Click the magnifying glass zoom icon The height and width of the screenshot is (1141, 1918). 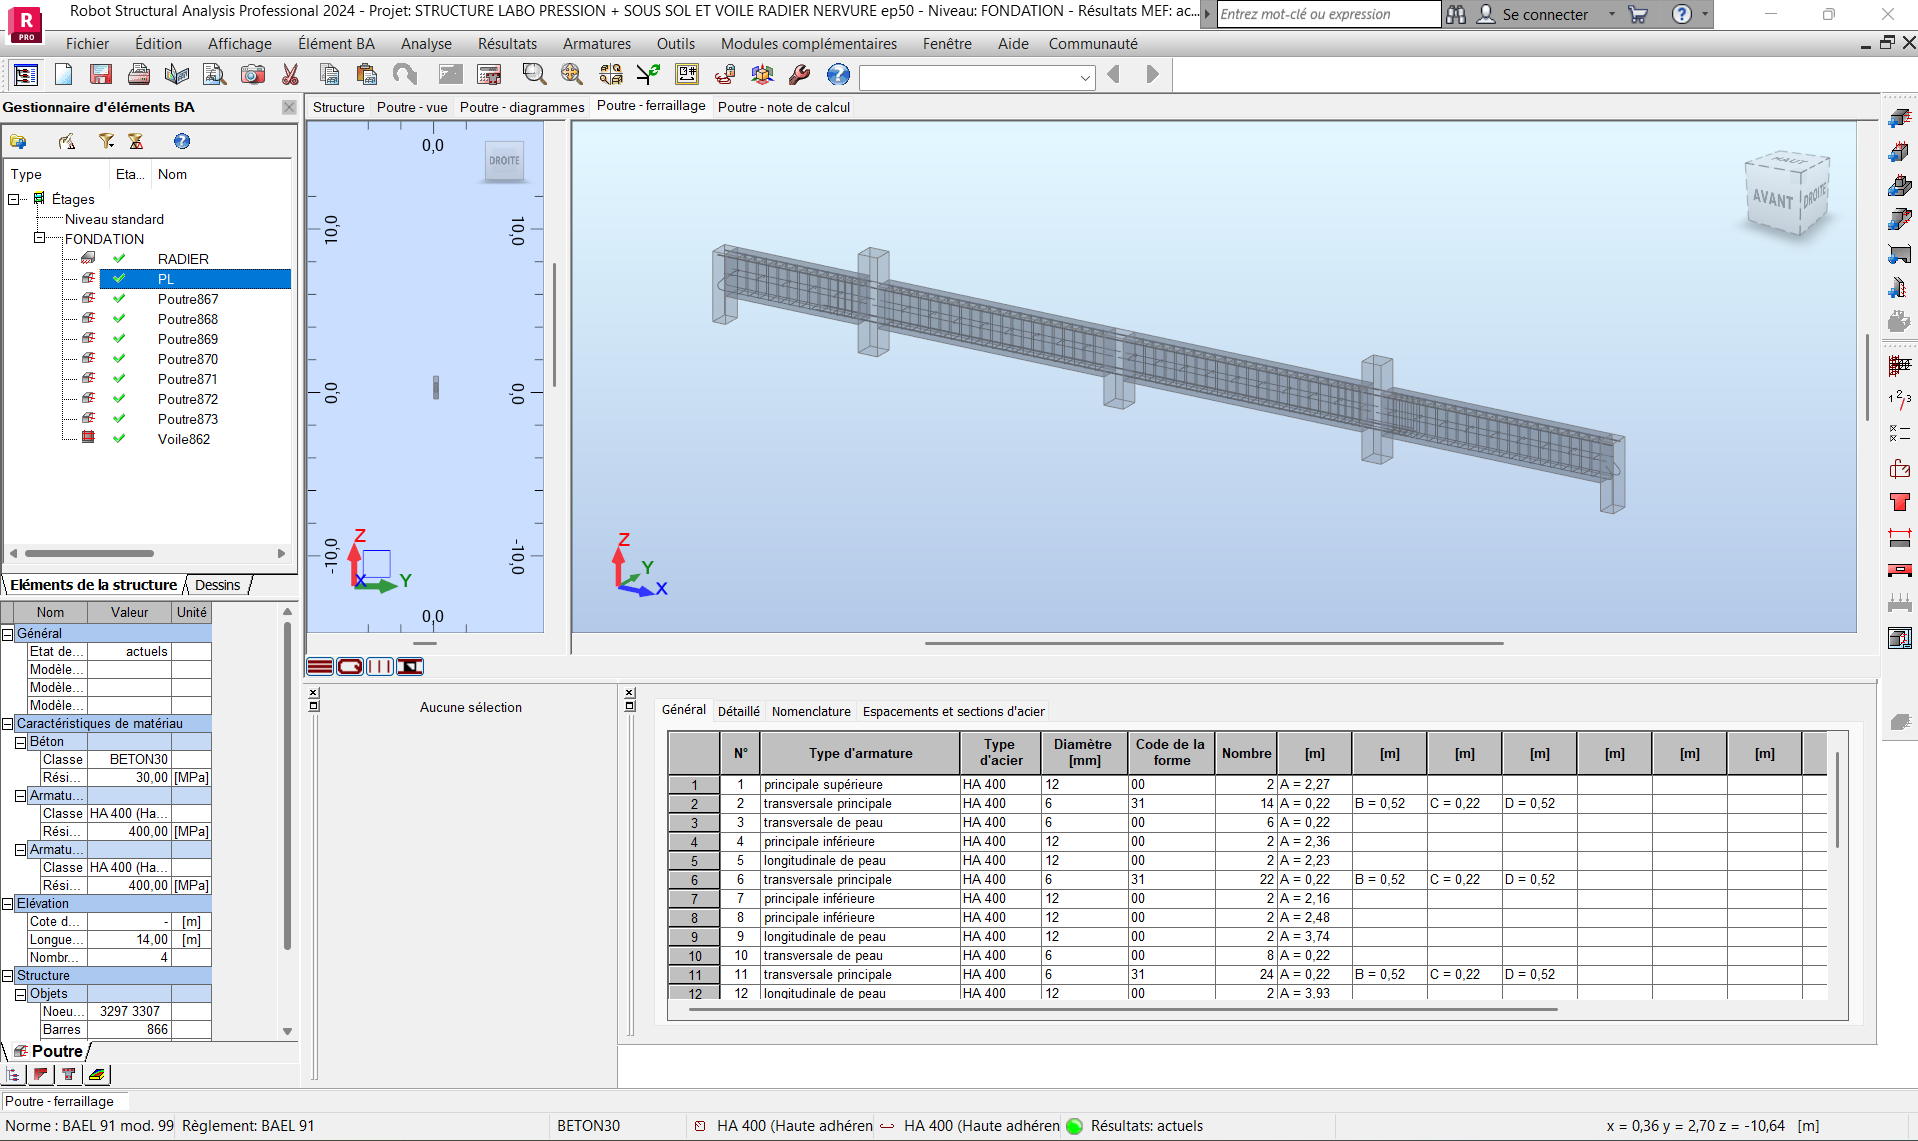pos(534,75)
